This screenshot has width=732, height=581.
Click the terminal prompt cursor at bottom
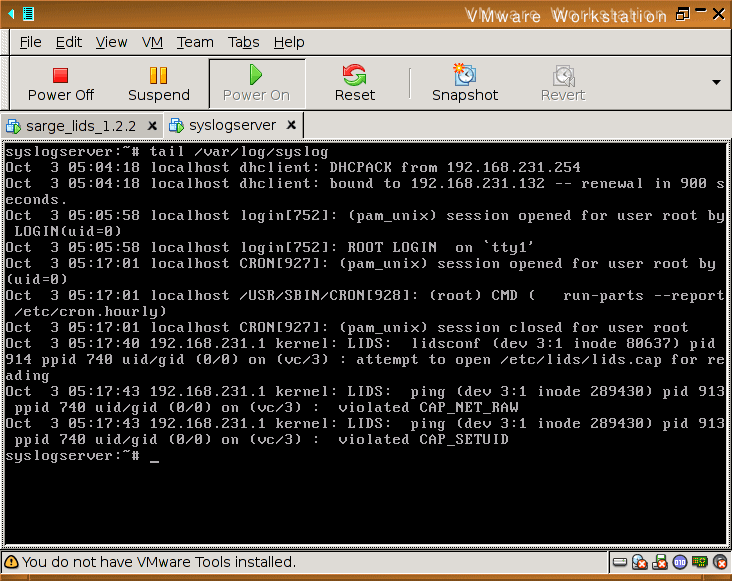coord(155,460)
